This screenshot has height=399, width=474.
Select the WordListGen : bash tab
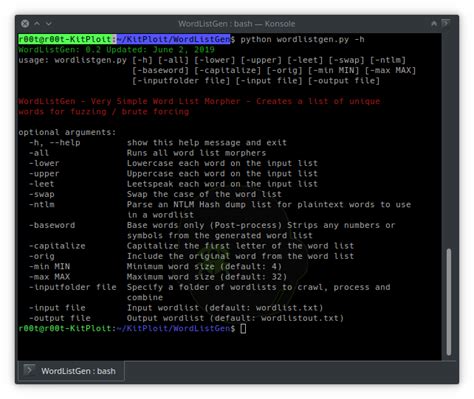point(71,371)
